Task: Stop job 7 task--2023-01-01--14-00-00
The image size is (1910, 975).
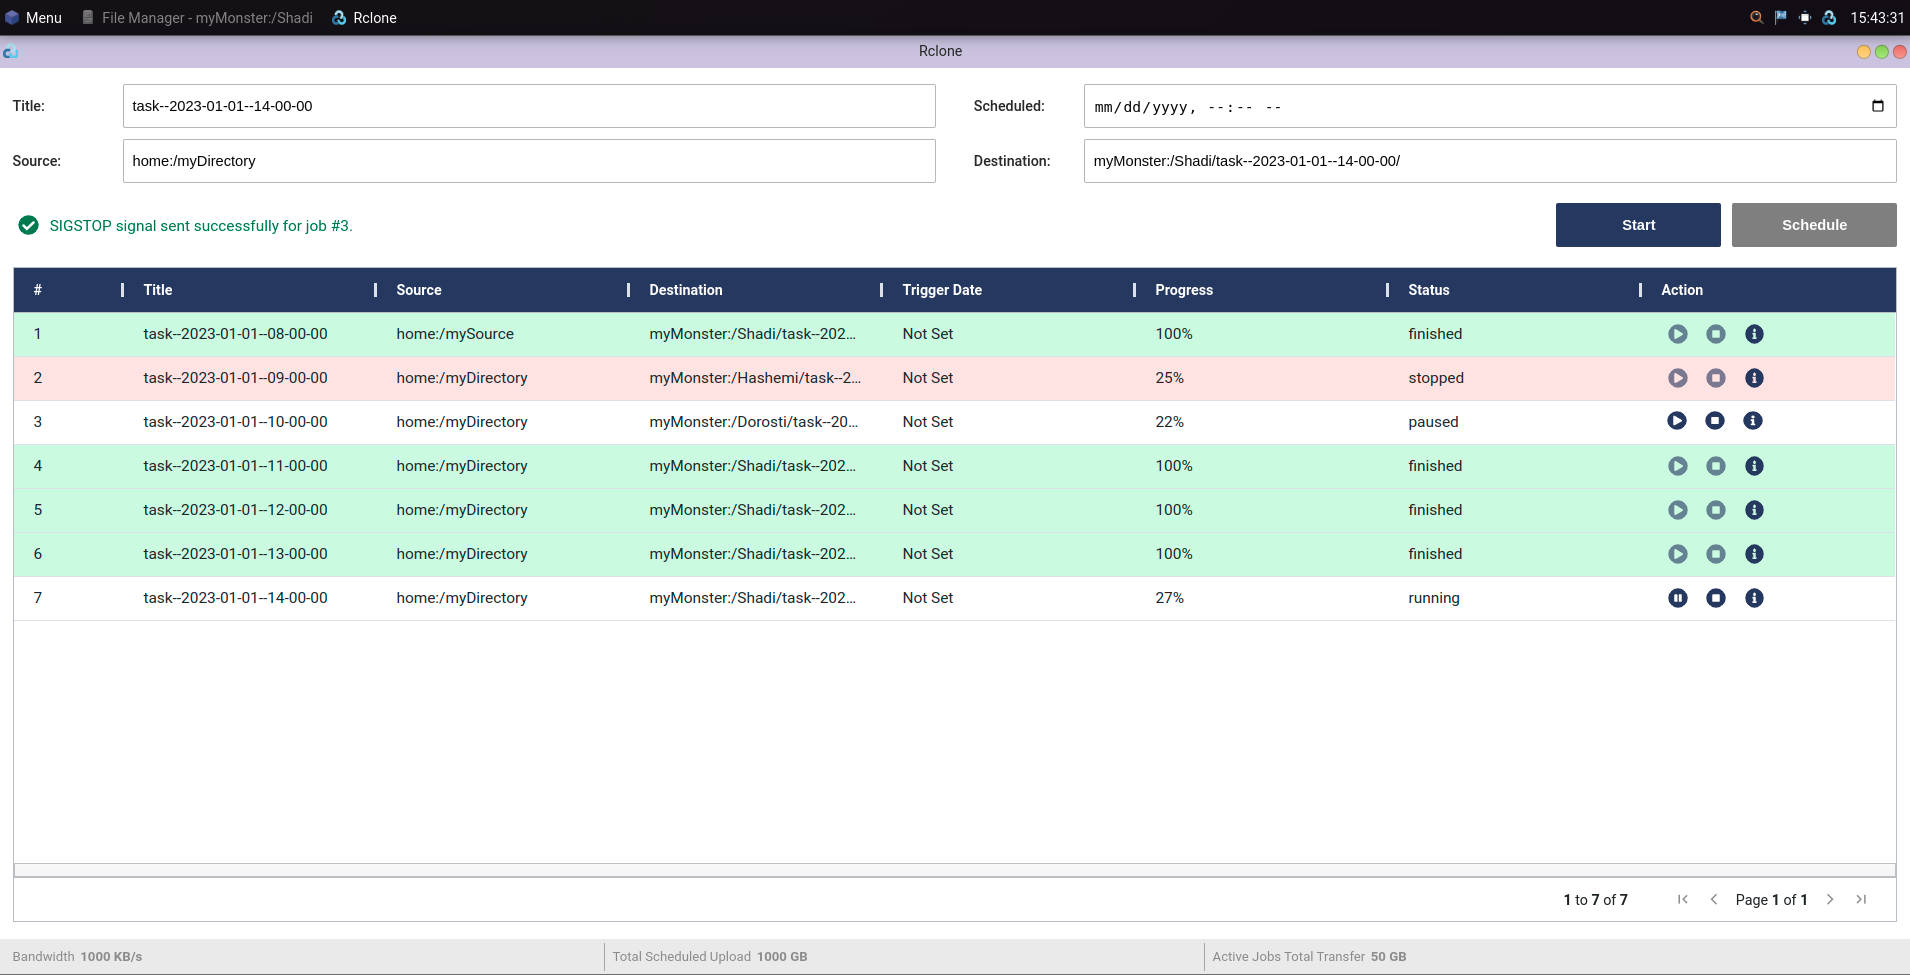Action: [x=1715, y=598]
